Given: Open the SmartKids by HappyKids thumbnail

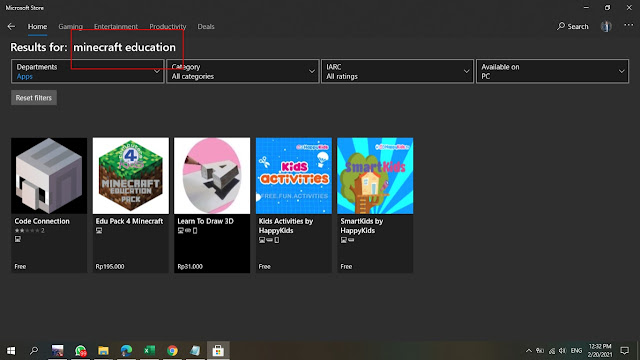Looking at the screenshot, I should (375, 176).
